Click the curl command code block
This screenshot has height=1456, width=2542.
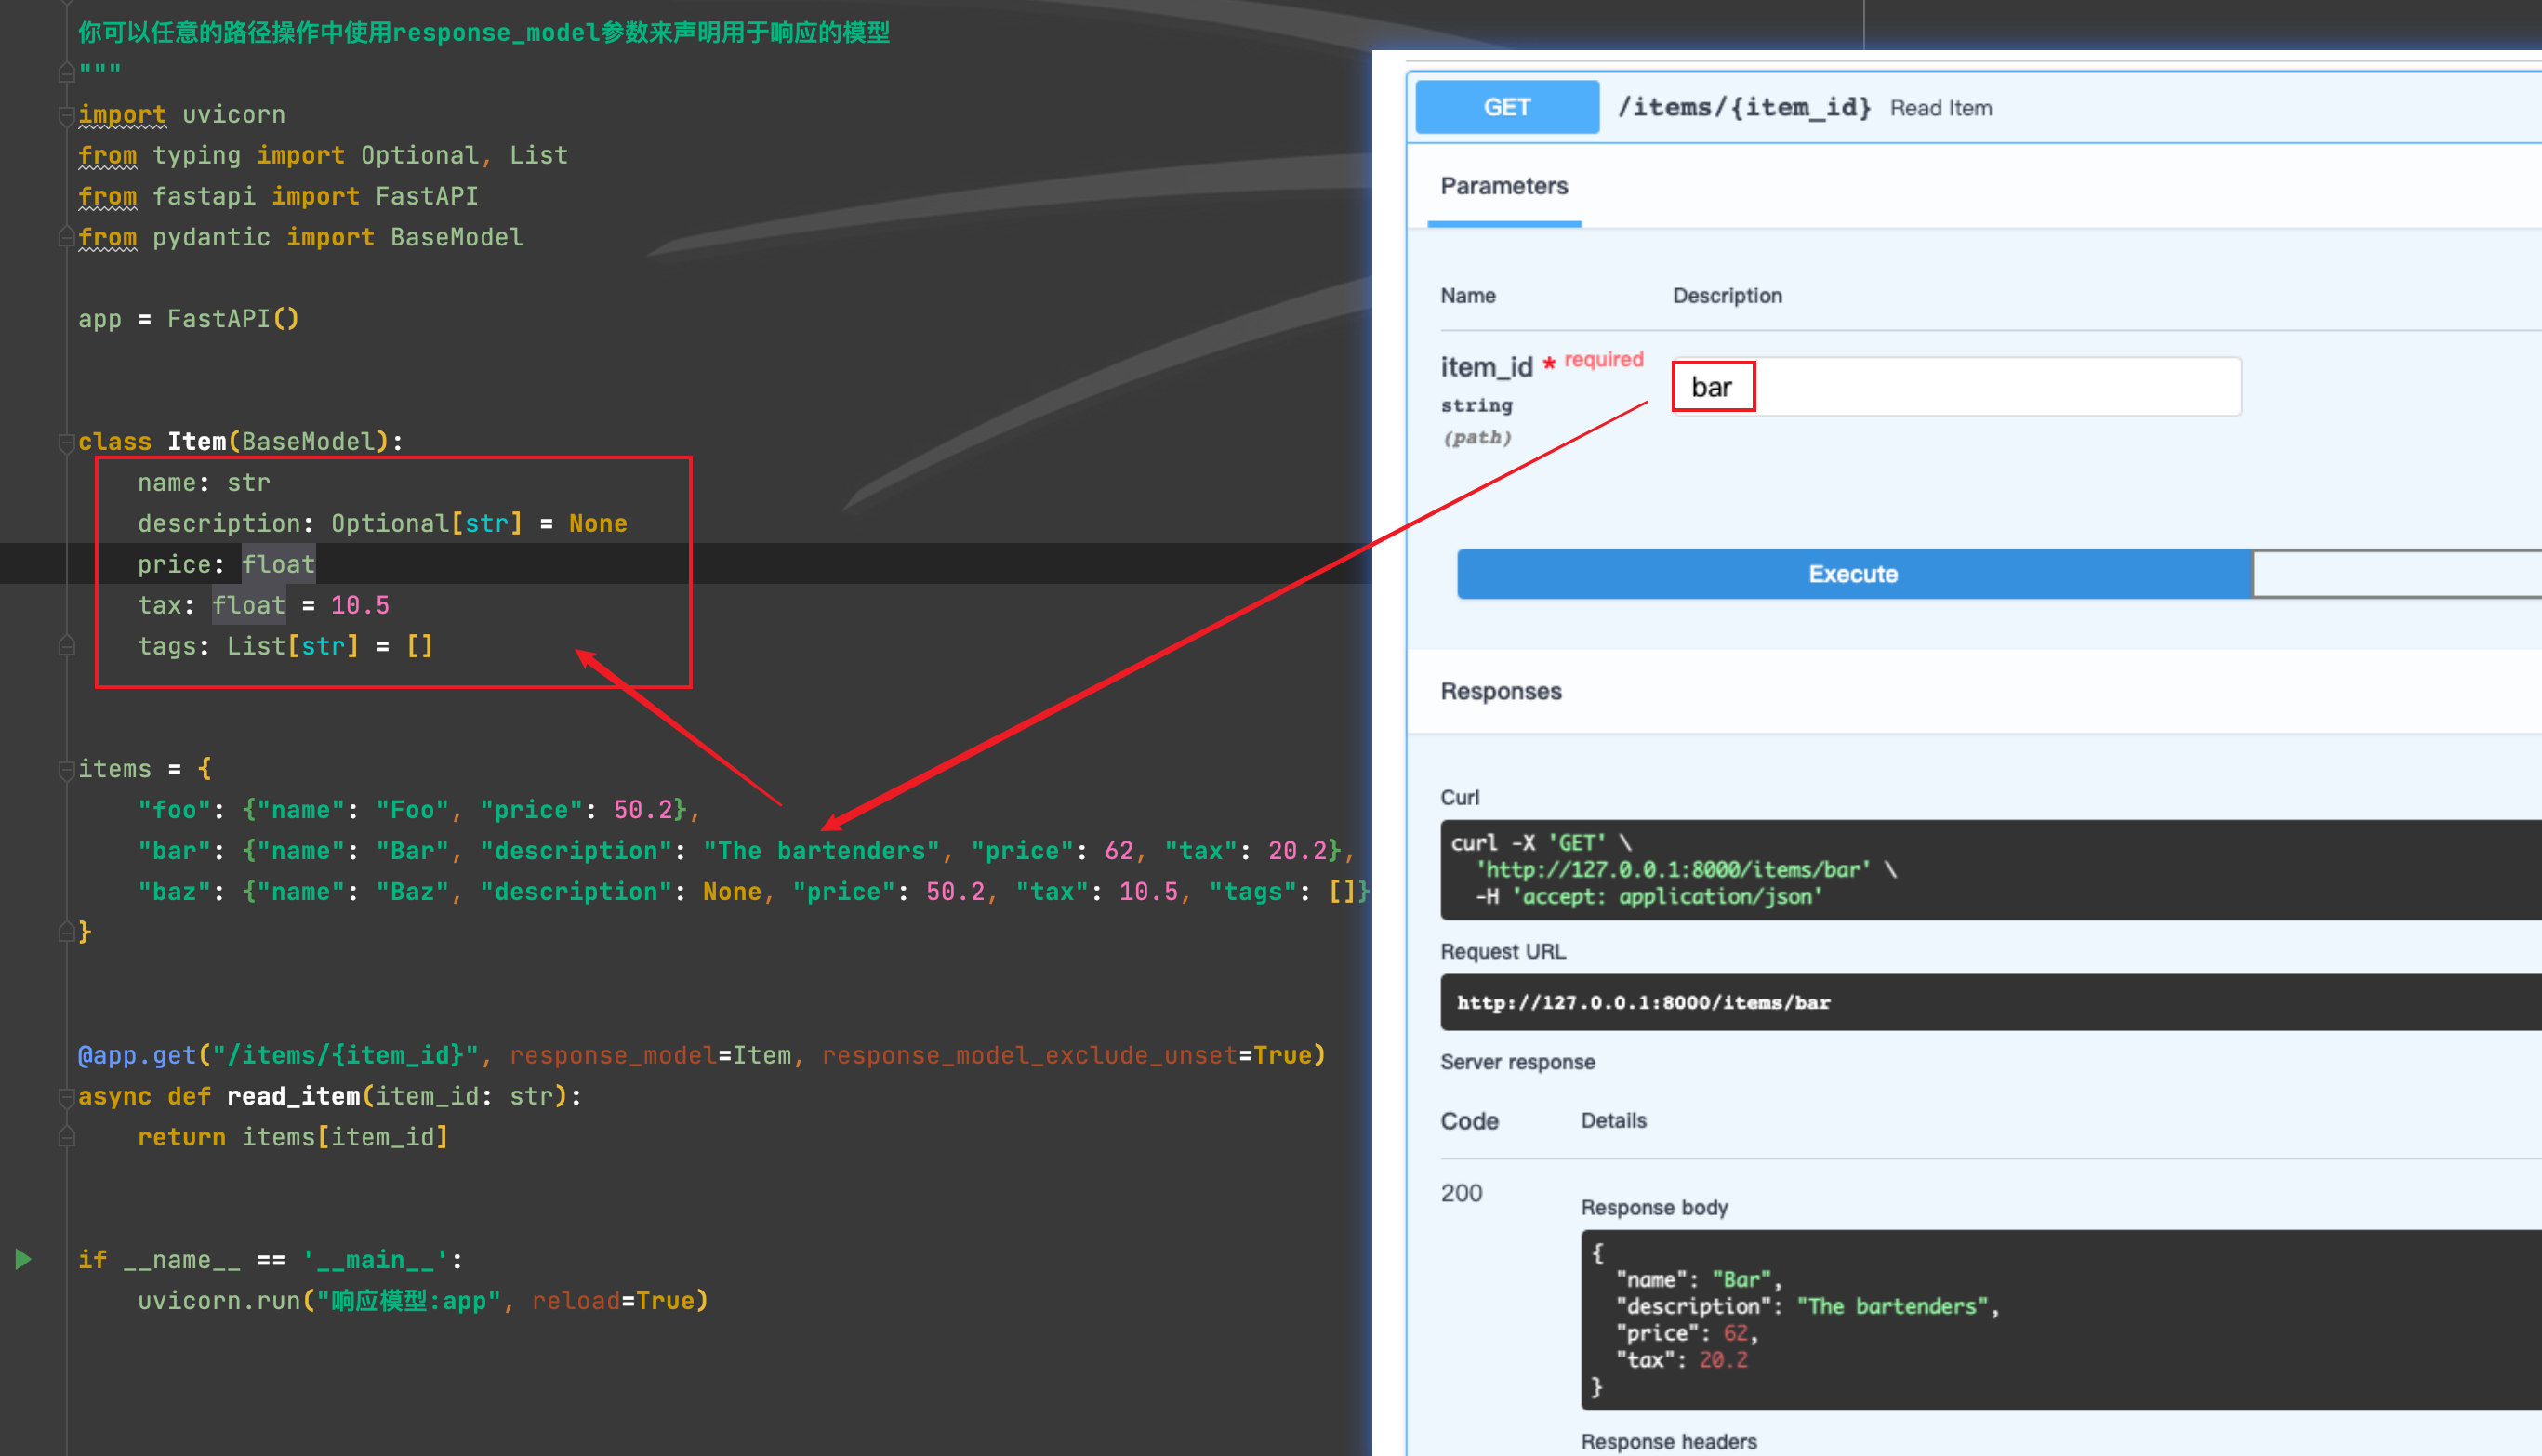coord(1990,870)
